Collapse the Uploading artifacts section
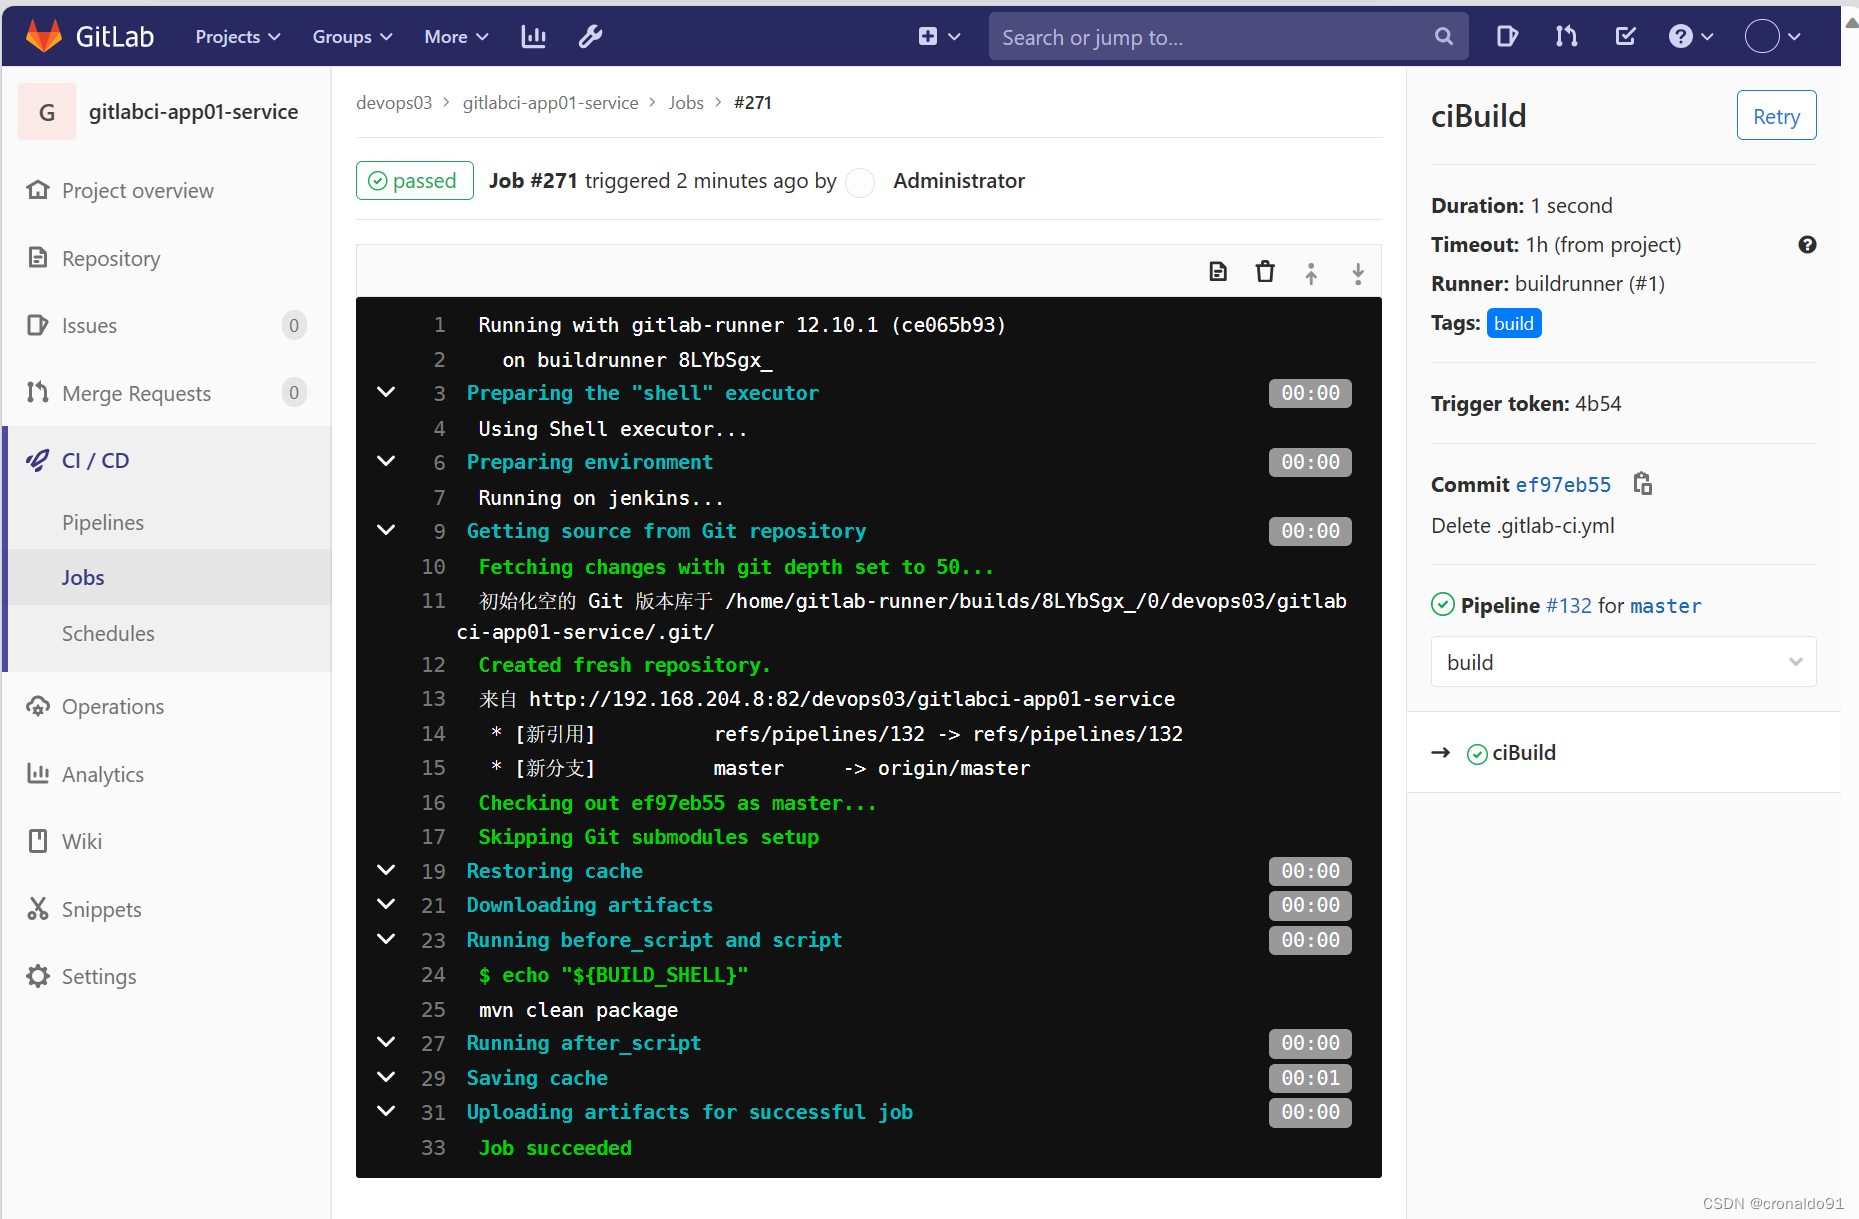Screen dimensions: 1859x1219 (386, 1111)
